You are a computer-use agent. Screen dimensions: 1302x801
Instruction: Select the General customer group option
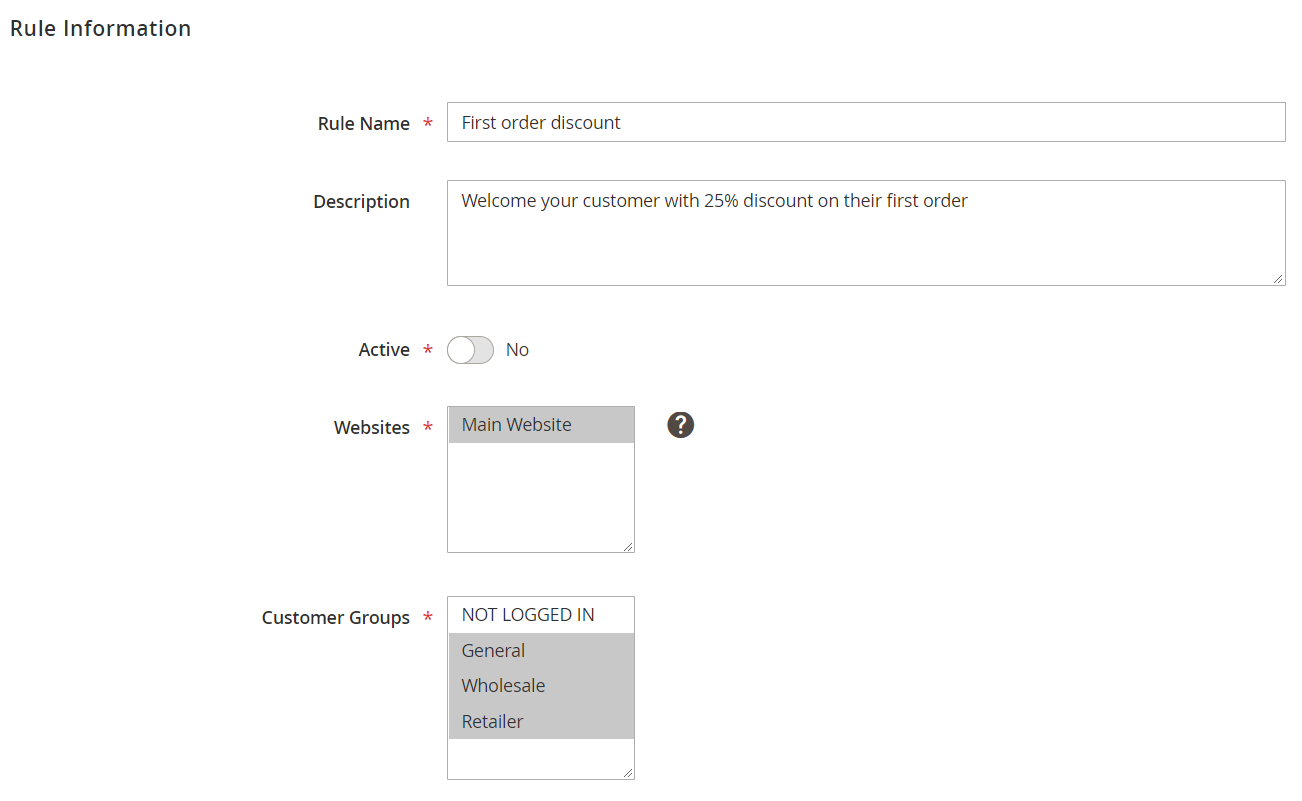click(x=541, y=651)
